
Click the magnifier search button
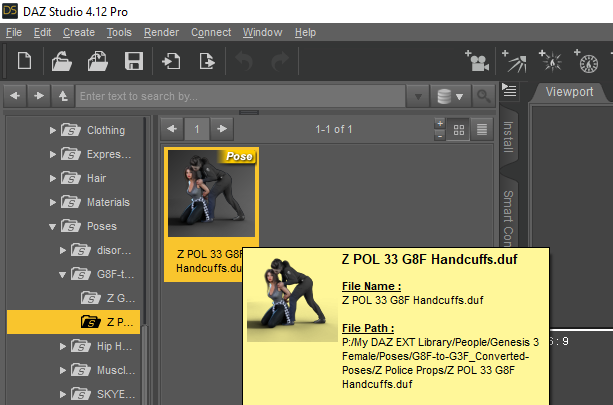484,96
